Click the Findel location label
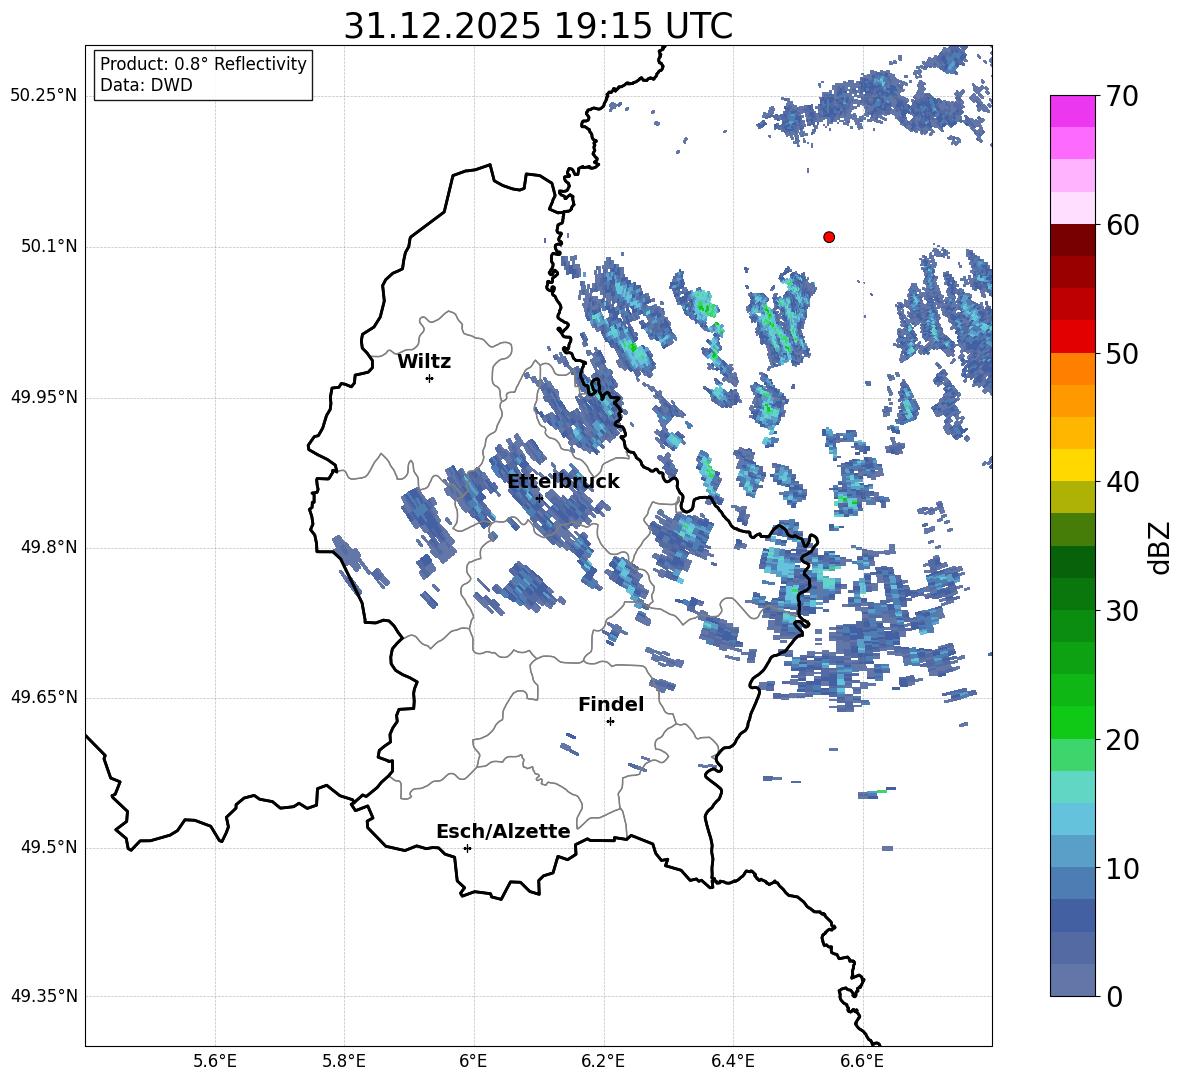This screenshot has height=1081, width=1184. coord(611,704)
